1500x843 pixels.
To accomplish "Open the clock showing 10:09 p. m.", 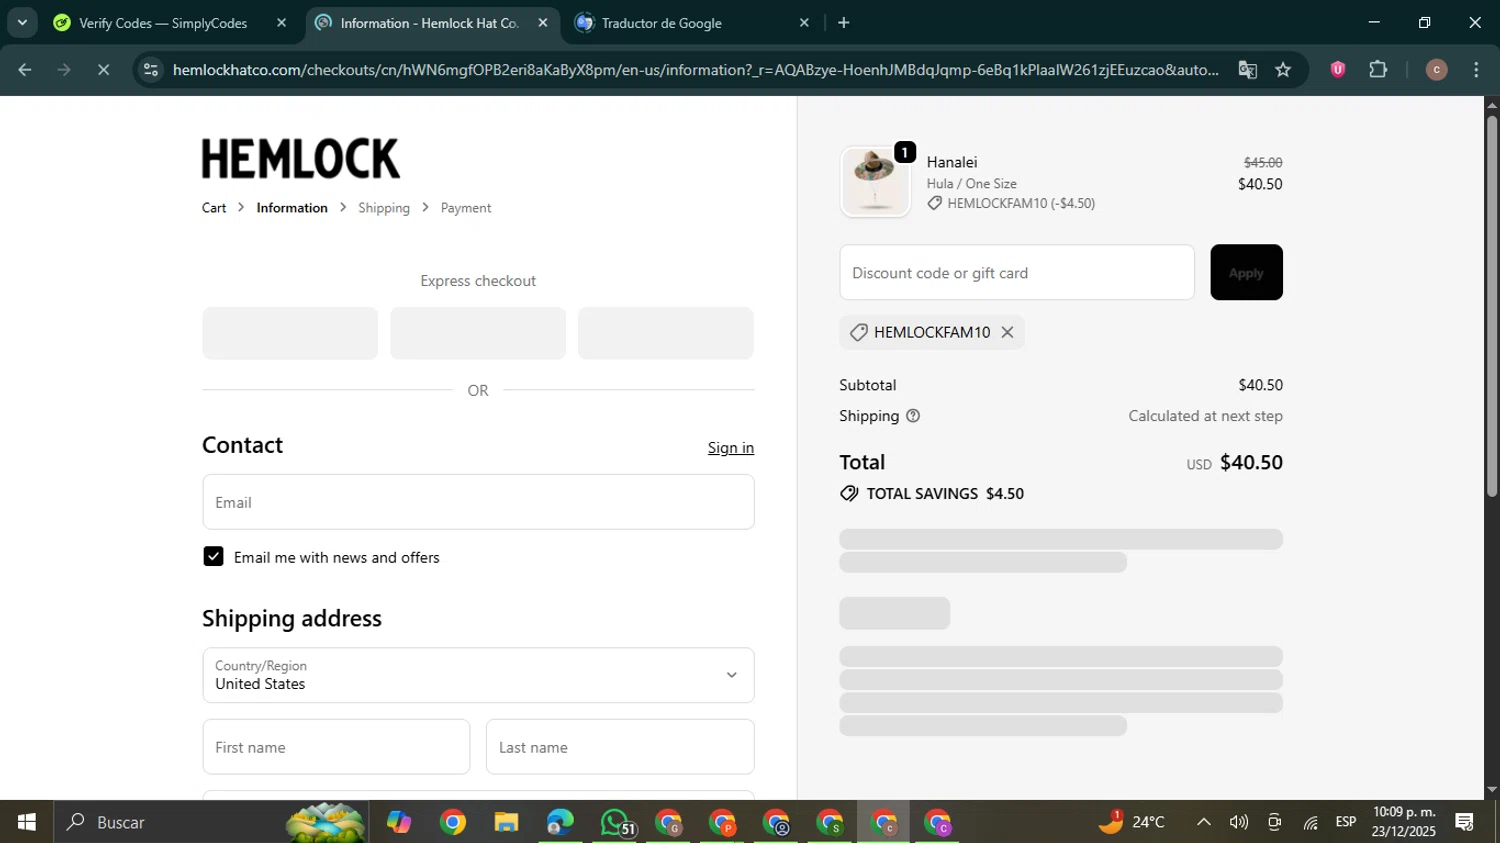I will [x=1404, y=822].
